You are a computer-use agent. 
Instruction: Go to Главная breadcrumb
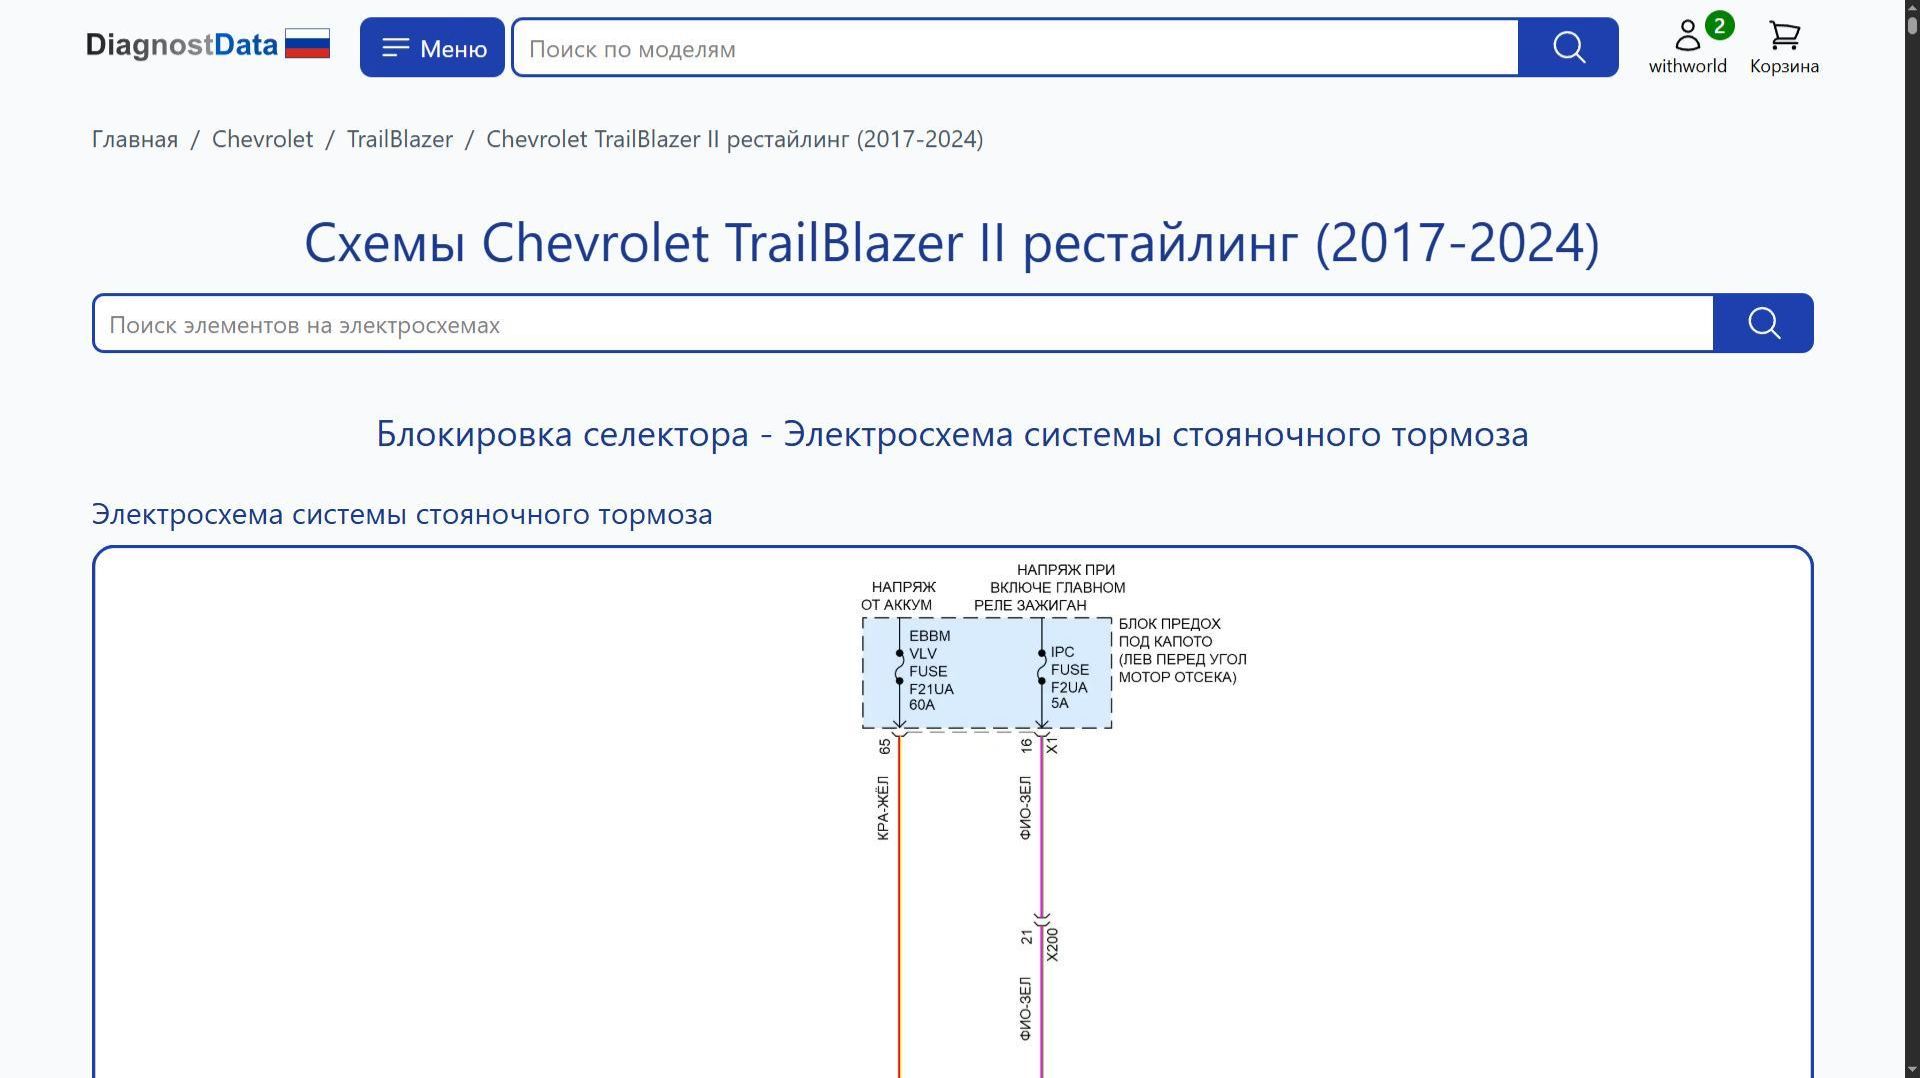click(x=135, y=139)
